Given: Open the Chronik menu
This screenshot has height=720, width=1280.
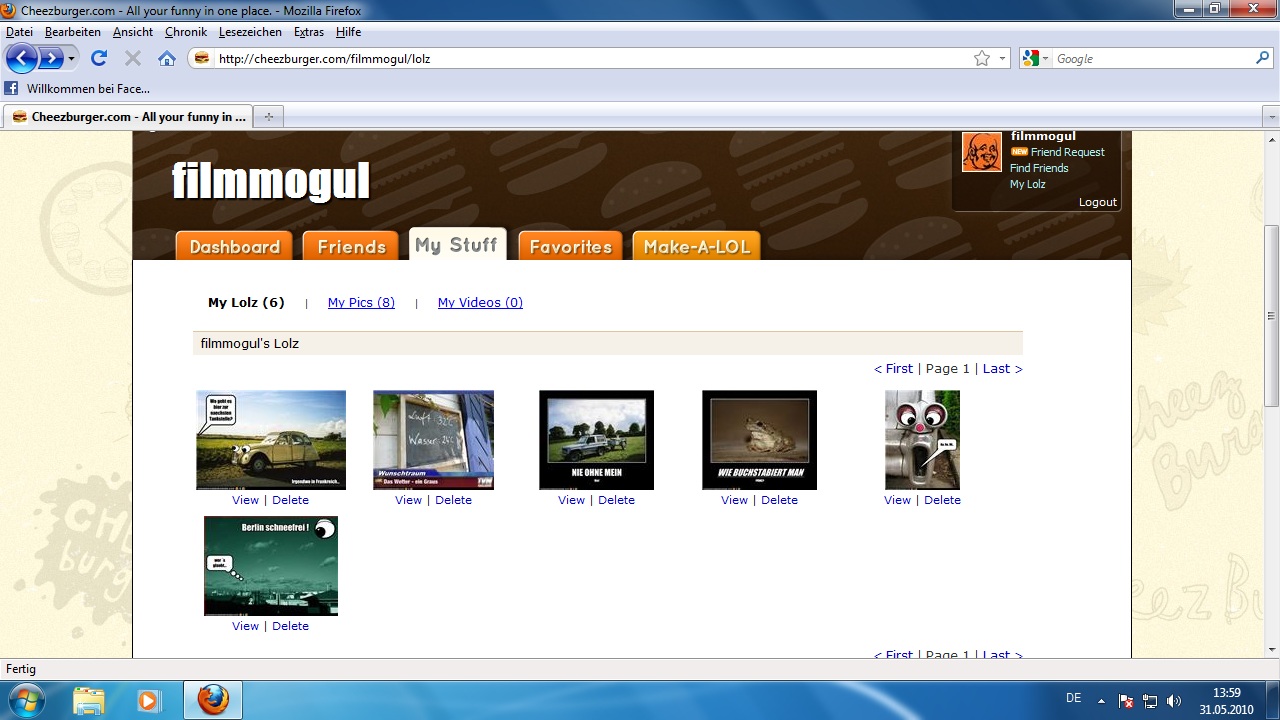Looking at the screenshot, I should pos(186,32).
